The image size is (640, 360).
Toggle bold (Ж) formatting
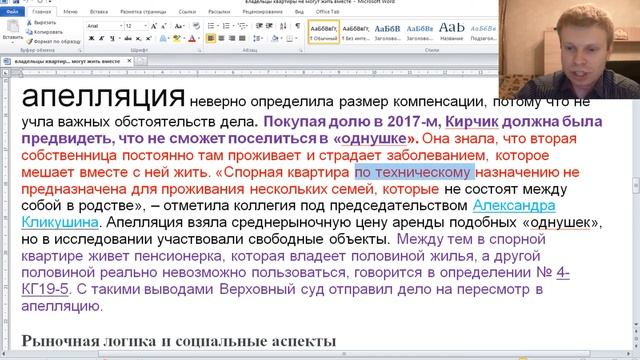click(x=91, y=38)
